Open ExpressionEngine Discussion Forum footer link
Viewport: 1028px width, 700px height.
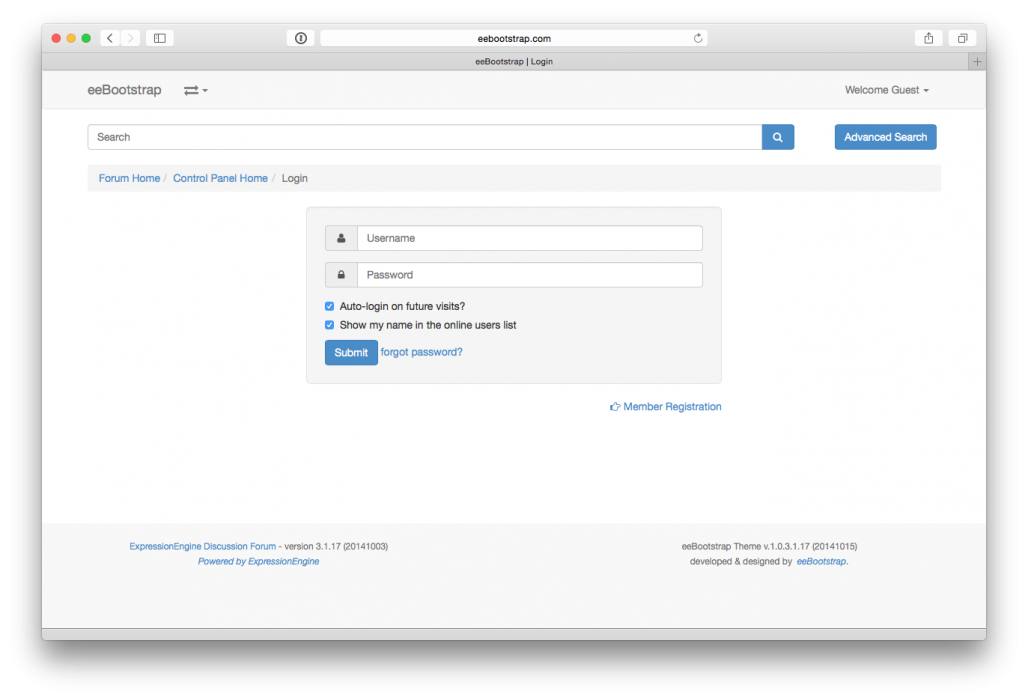click(x=203, y=546)
